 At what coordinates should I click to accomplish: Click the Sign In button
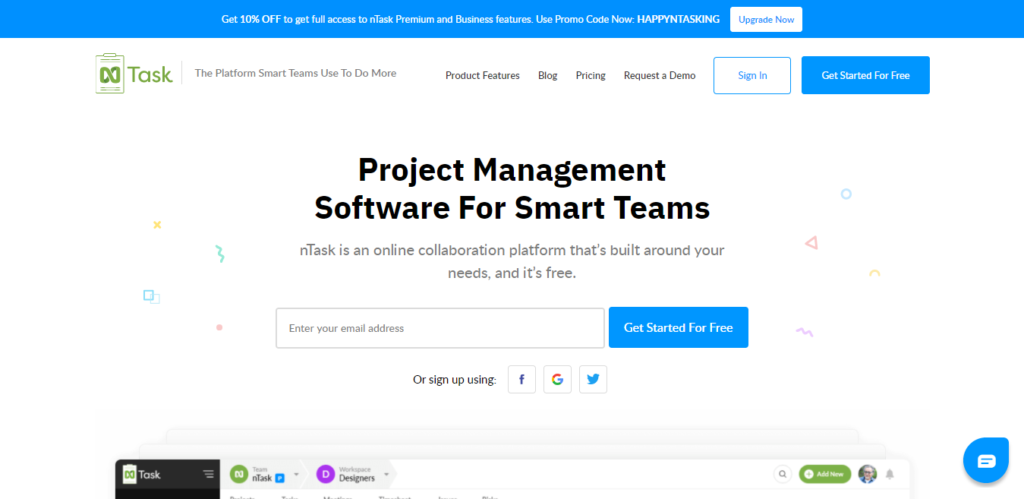752,76
